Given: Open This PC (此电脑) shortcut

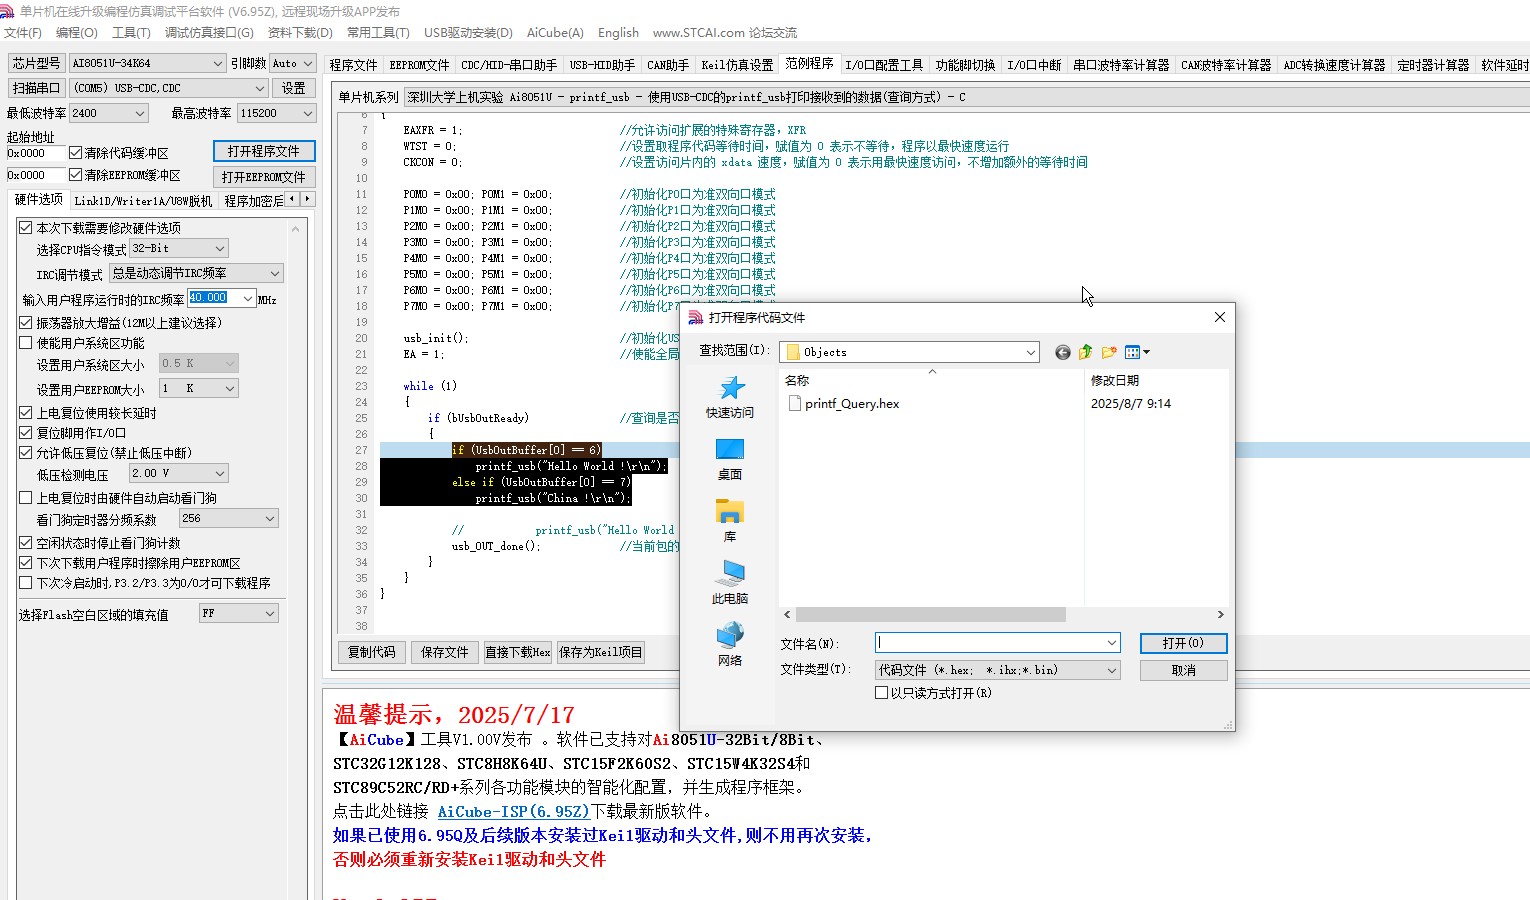Looking at the screenshot, I should click(730, 583).
